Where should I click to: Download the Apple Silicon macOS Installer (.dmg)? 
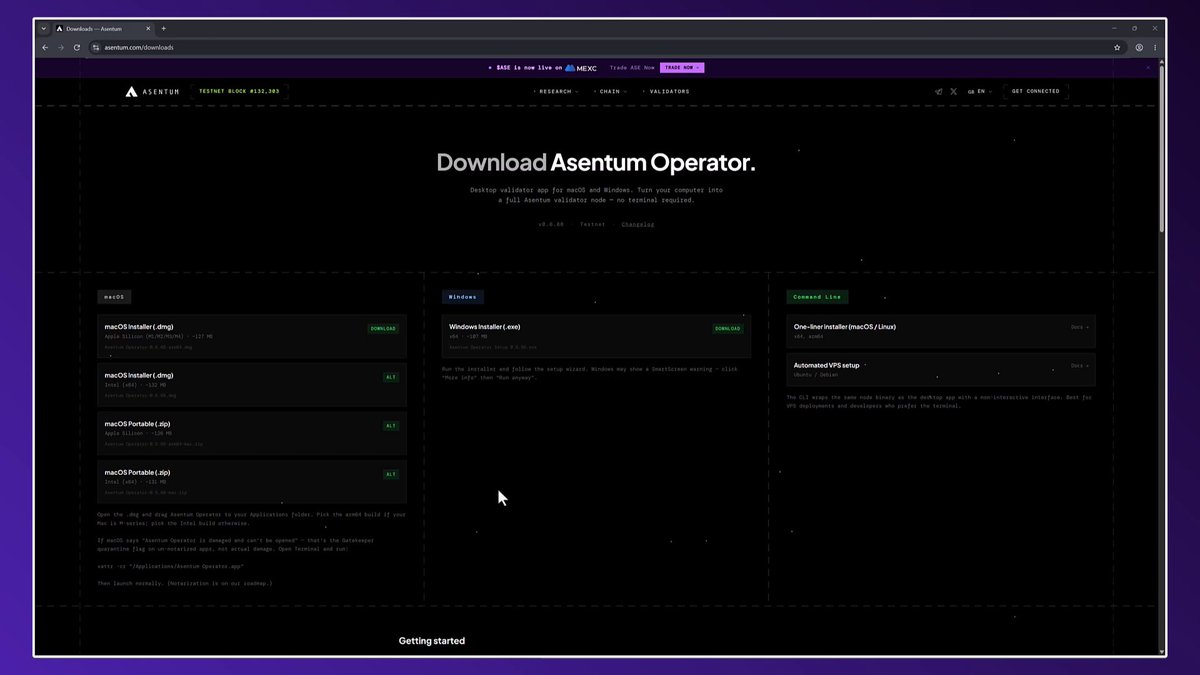pos(384,328)
